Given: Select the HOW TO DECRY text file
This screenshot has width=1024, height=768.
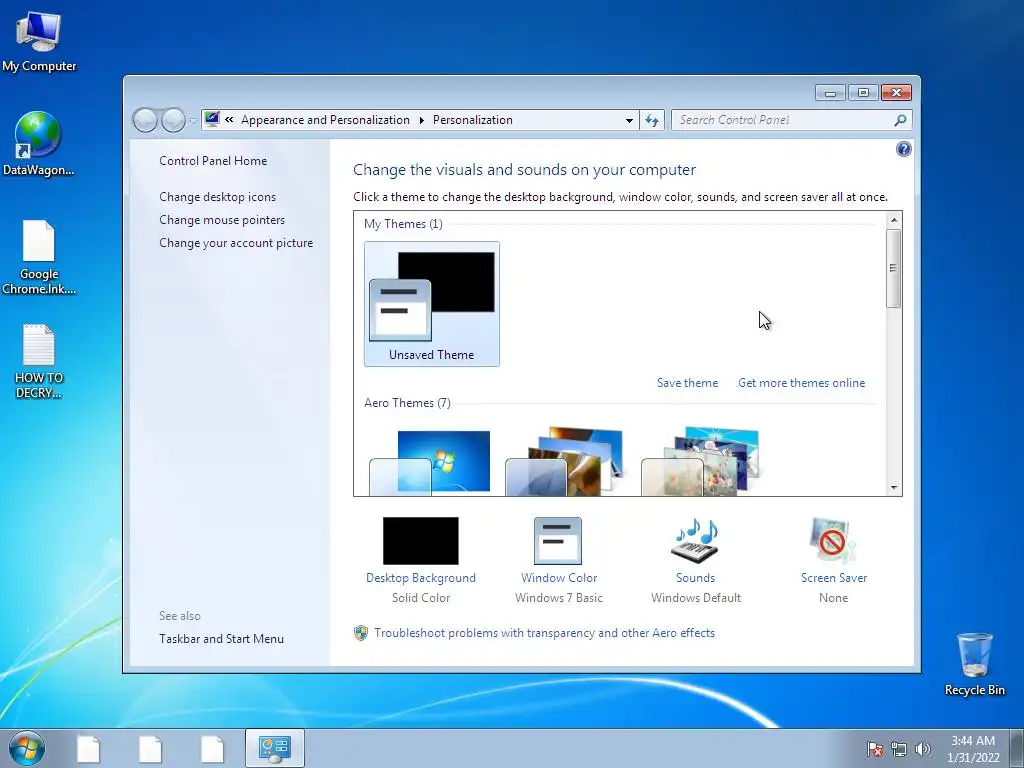Looking at the screenshot, I should (x=39, y=361).
